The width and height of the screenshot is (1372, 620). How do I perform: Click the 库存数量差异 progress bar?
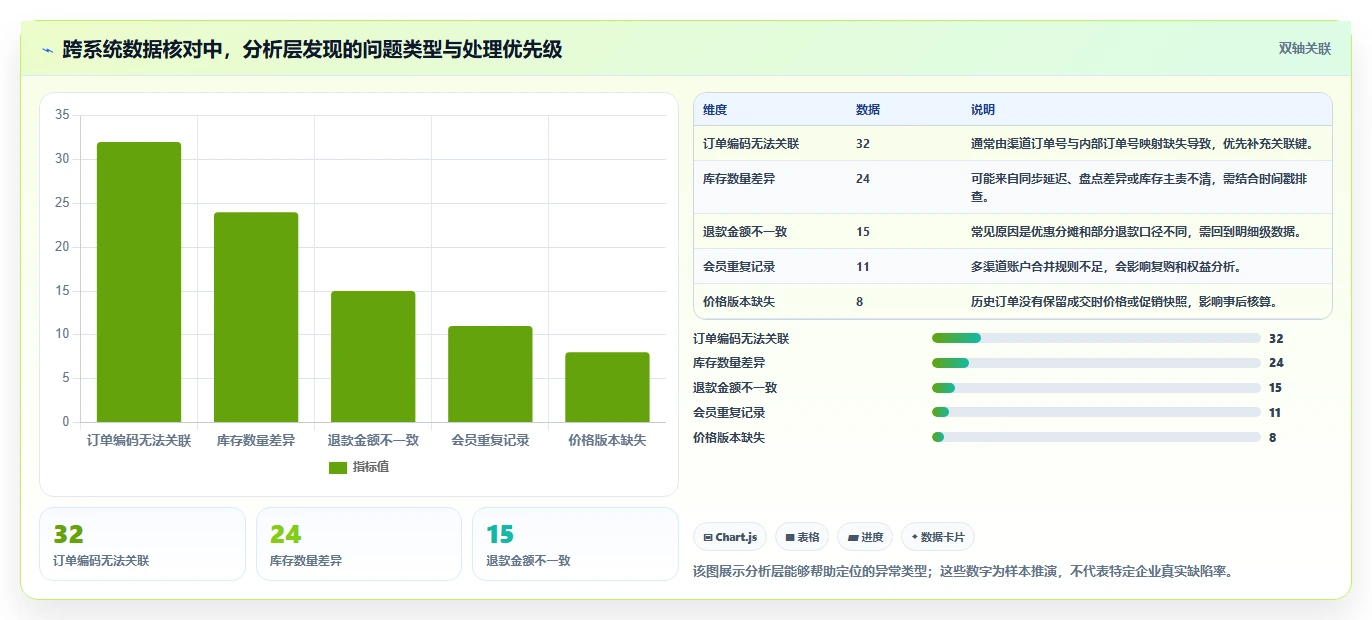[1096, 363]
